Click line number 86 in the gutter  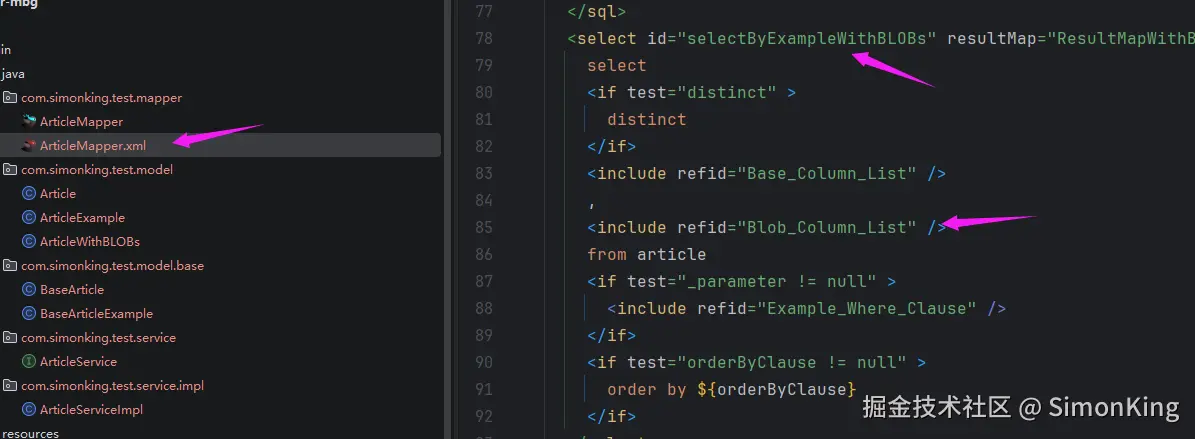484,255
